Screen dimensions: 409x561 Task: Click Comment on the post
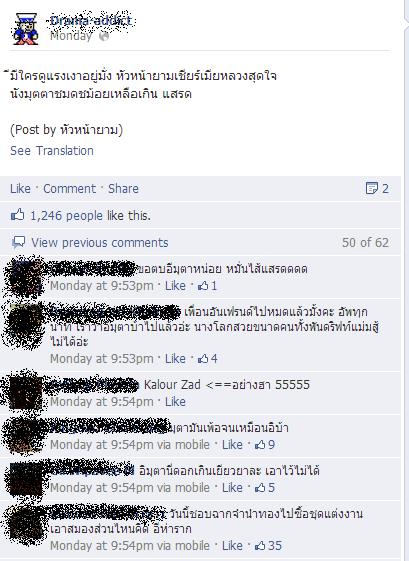pos(69,189)
